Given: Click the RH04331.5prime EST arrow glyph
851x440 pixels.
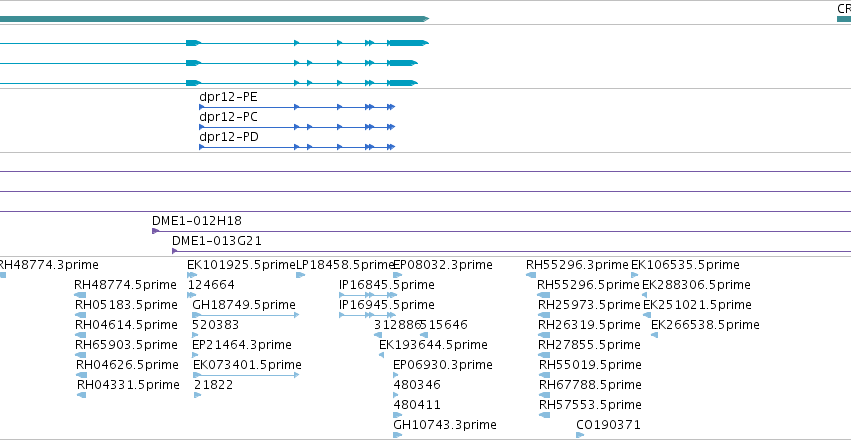Looking at the screenshot, I should [82, 395].
